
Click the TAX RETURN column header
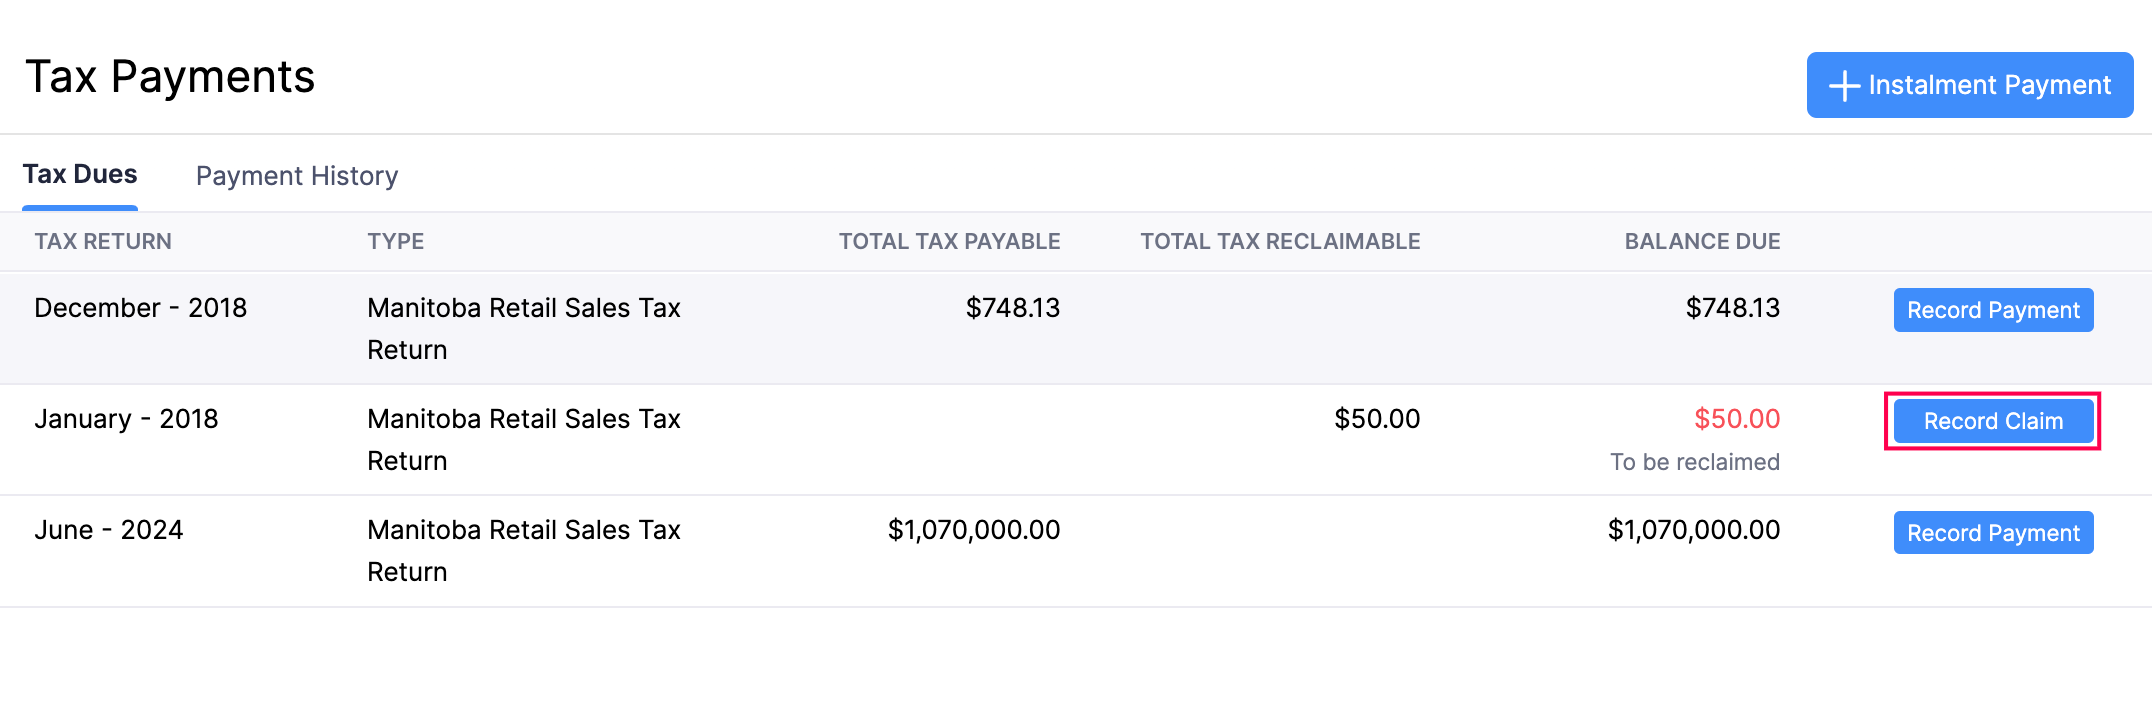tap(103, 241)
